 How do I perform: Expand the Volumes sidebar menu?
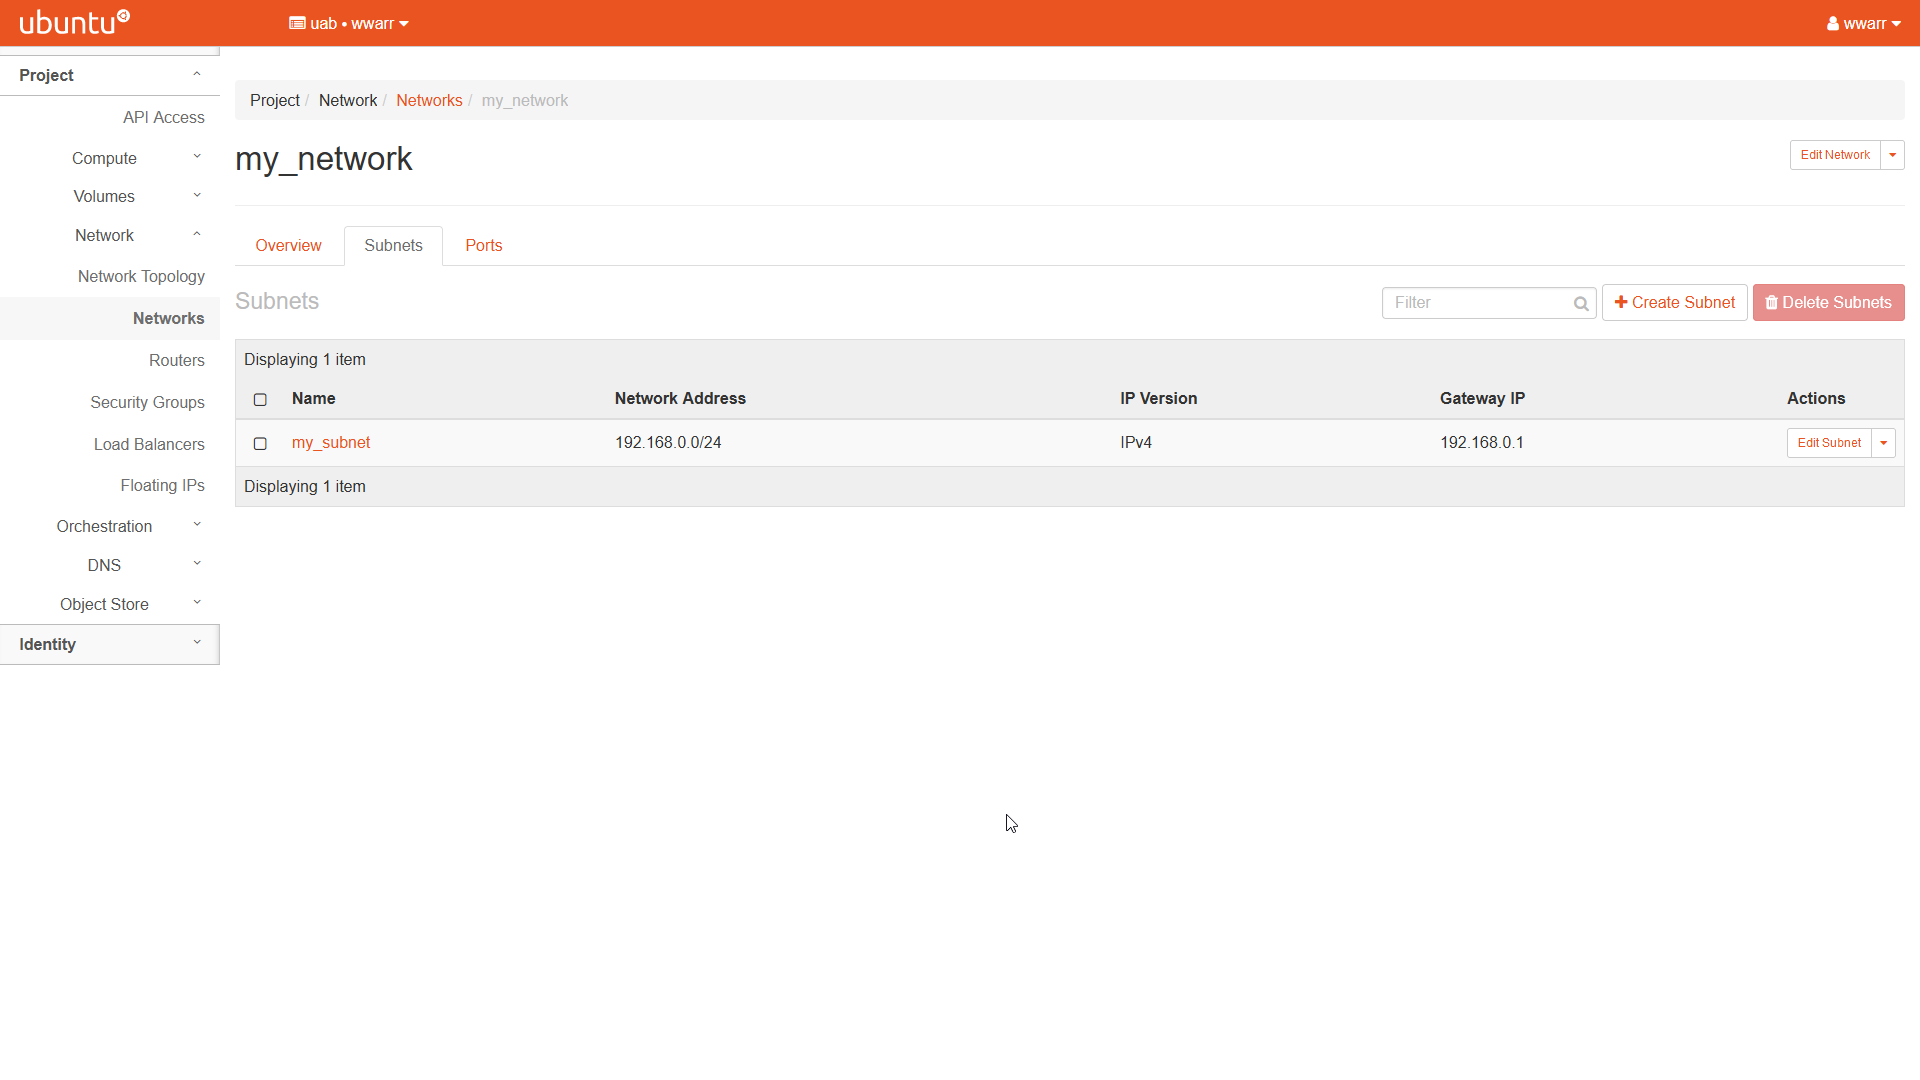[x=110, y=196]
